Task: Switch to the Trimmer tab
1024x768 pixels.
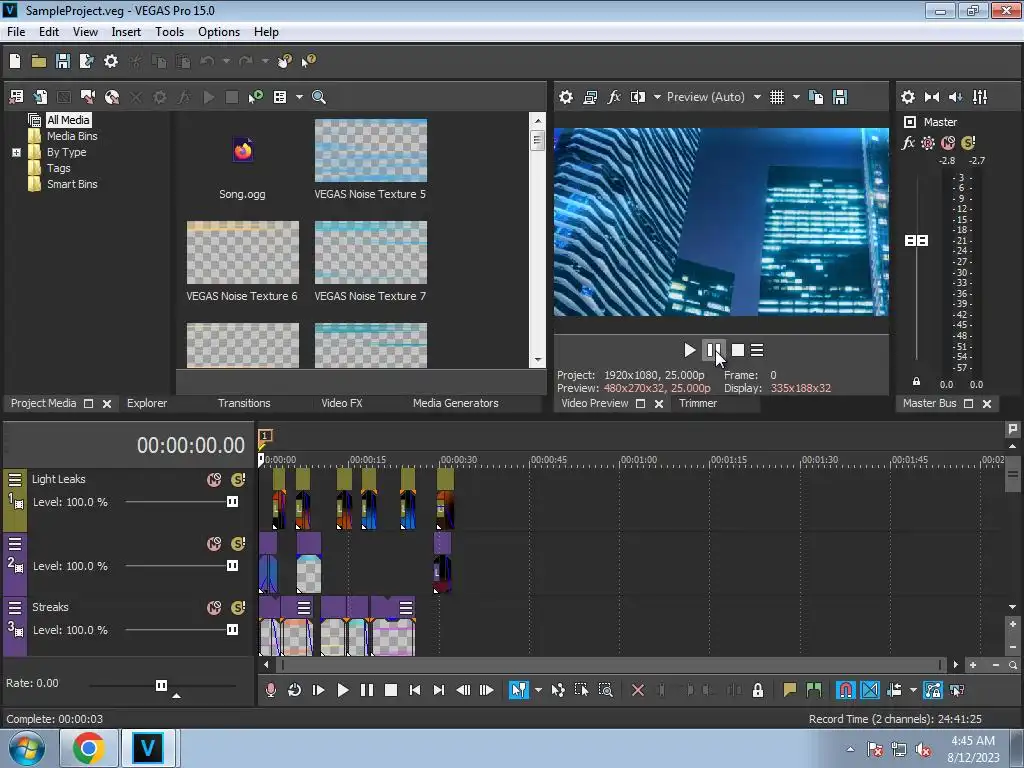Action: click(697, 403)
